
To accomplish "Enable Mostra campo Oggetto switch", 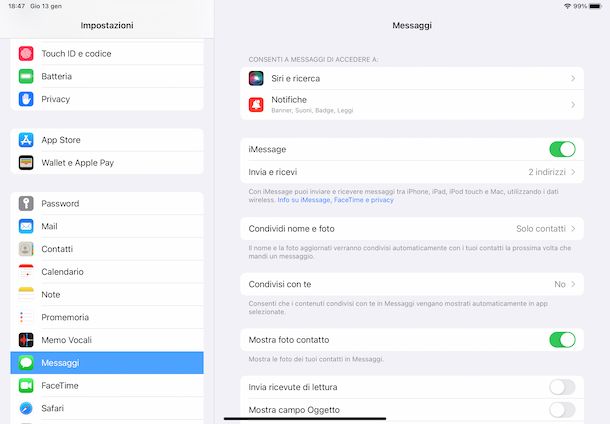I will tap(562, 410).
